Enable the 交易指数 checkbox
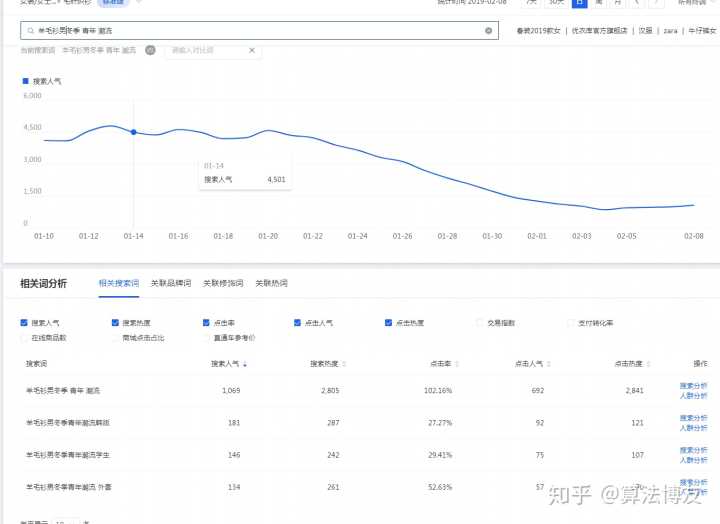 [x=480, y=323]
